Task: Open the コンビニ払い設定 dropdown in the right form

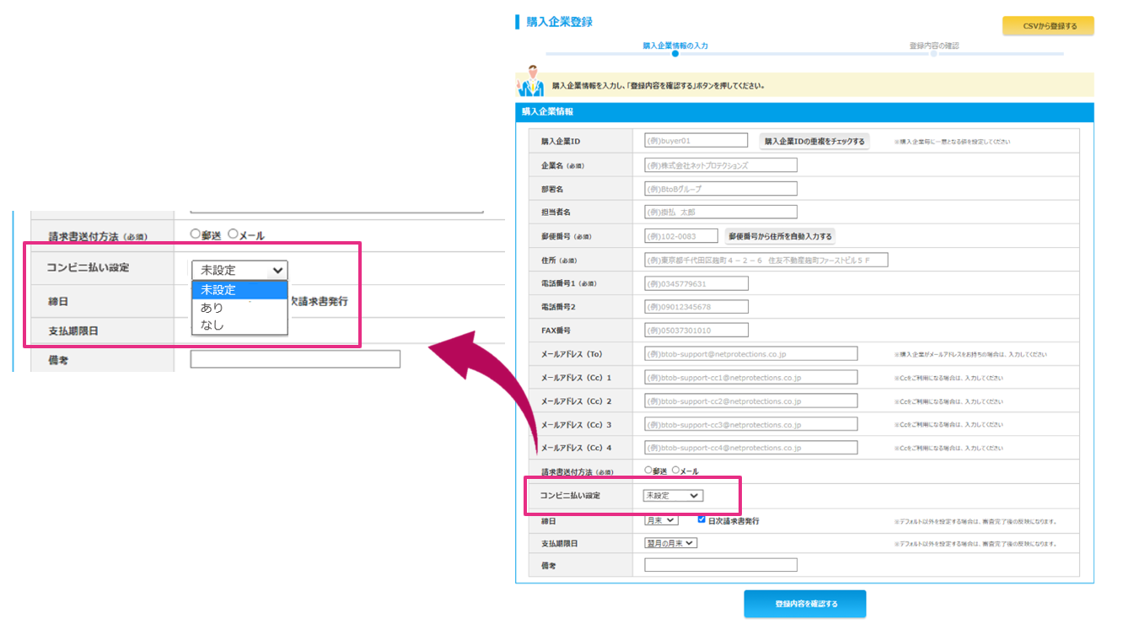Action: (673, 496)
